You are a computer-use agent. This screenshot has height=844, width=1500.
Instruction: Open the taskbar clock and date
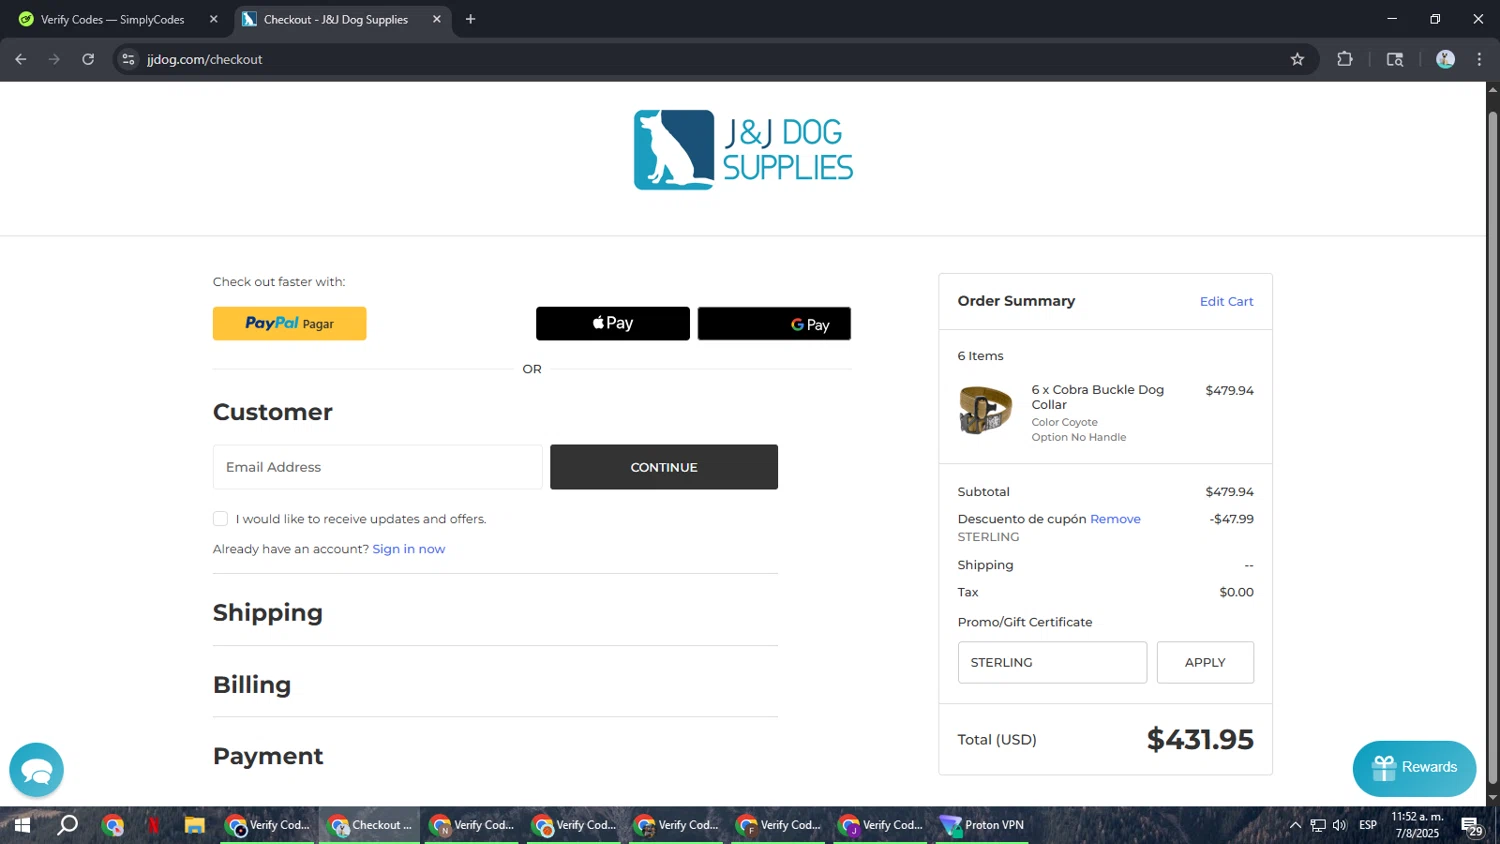(1417, 825)
